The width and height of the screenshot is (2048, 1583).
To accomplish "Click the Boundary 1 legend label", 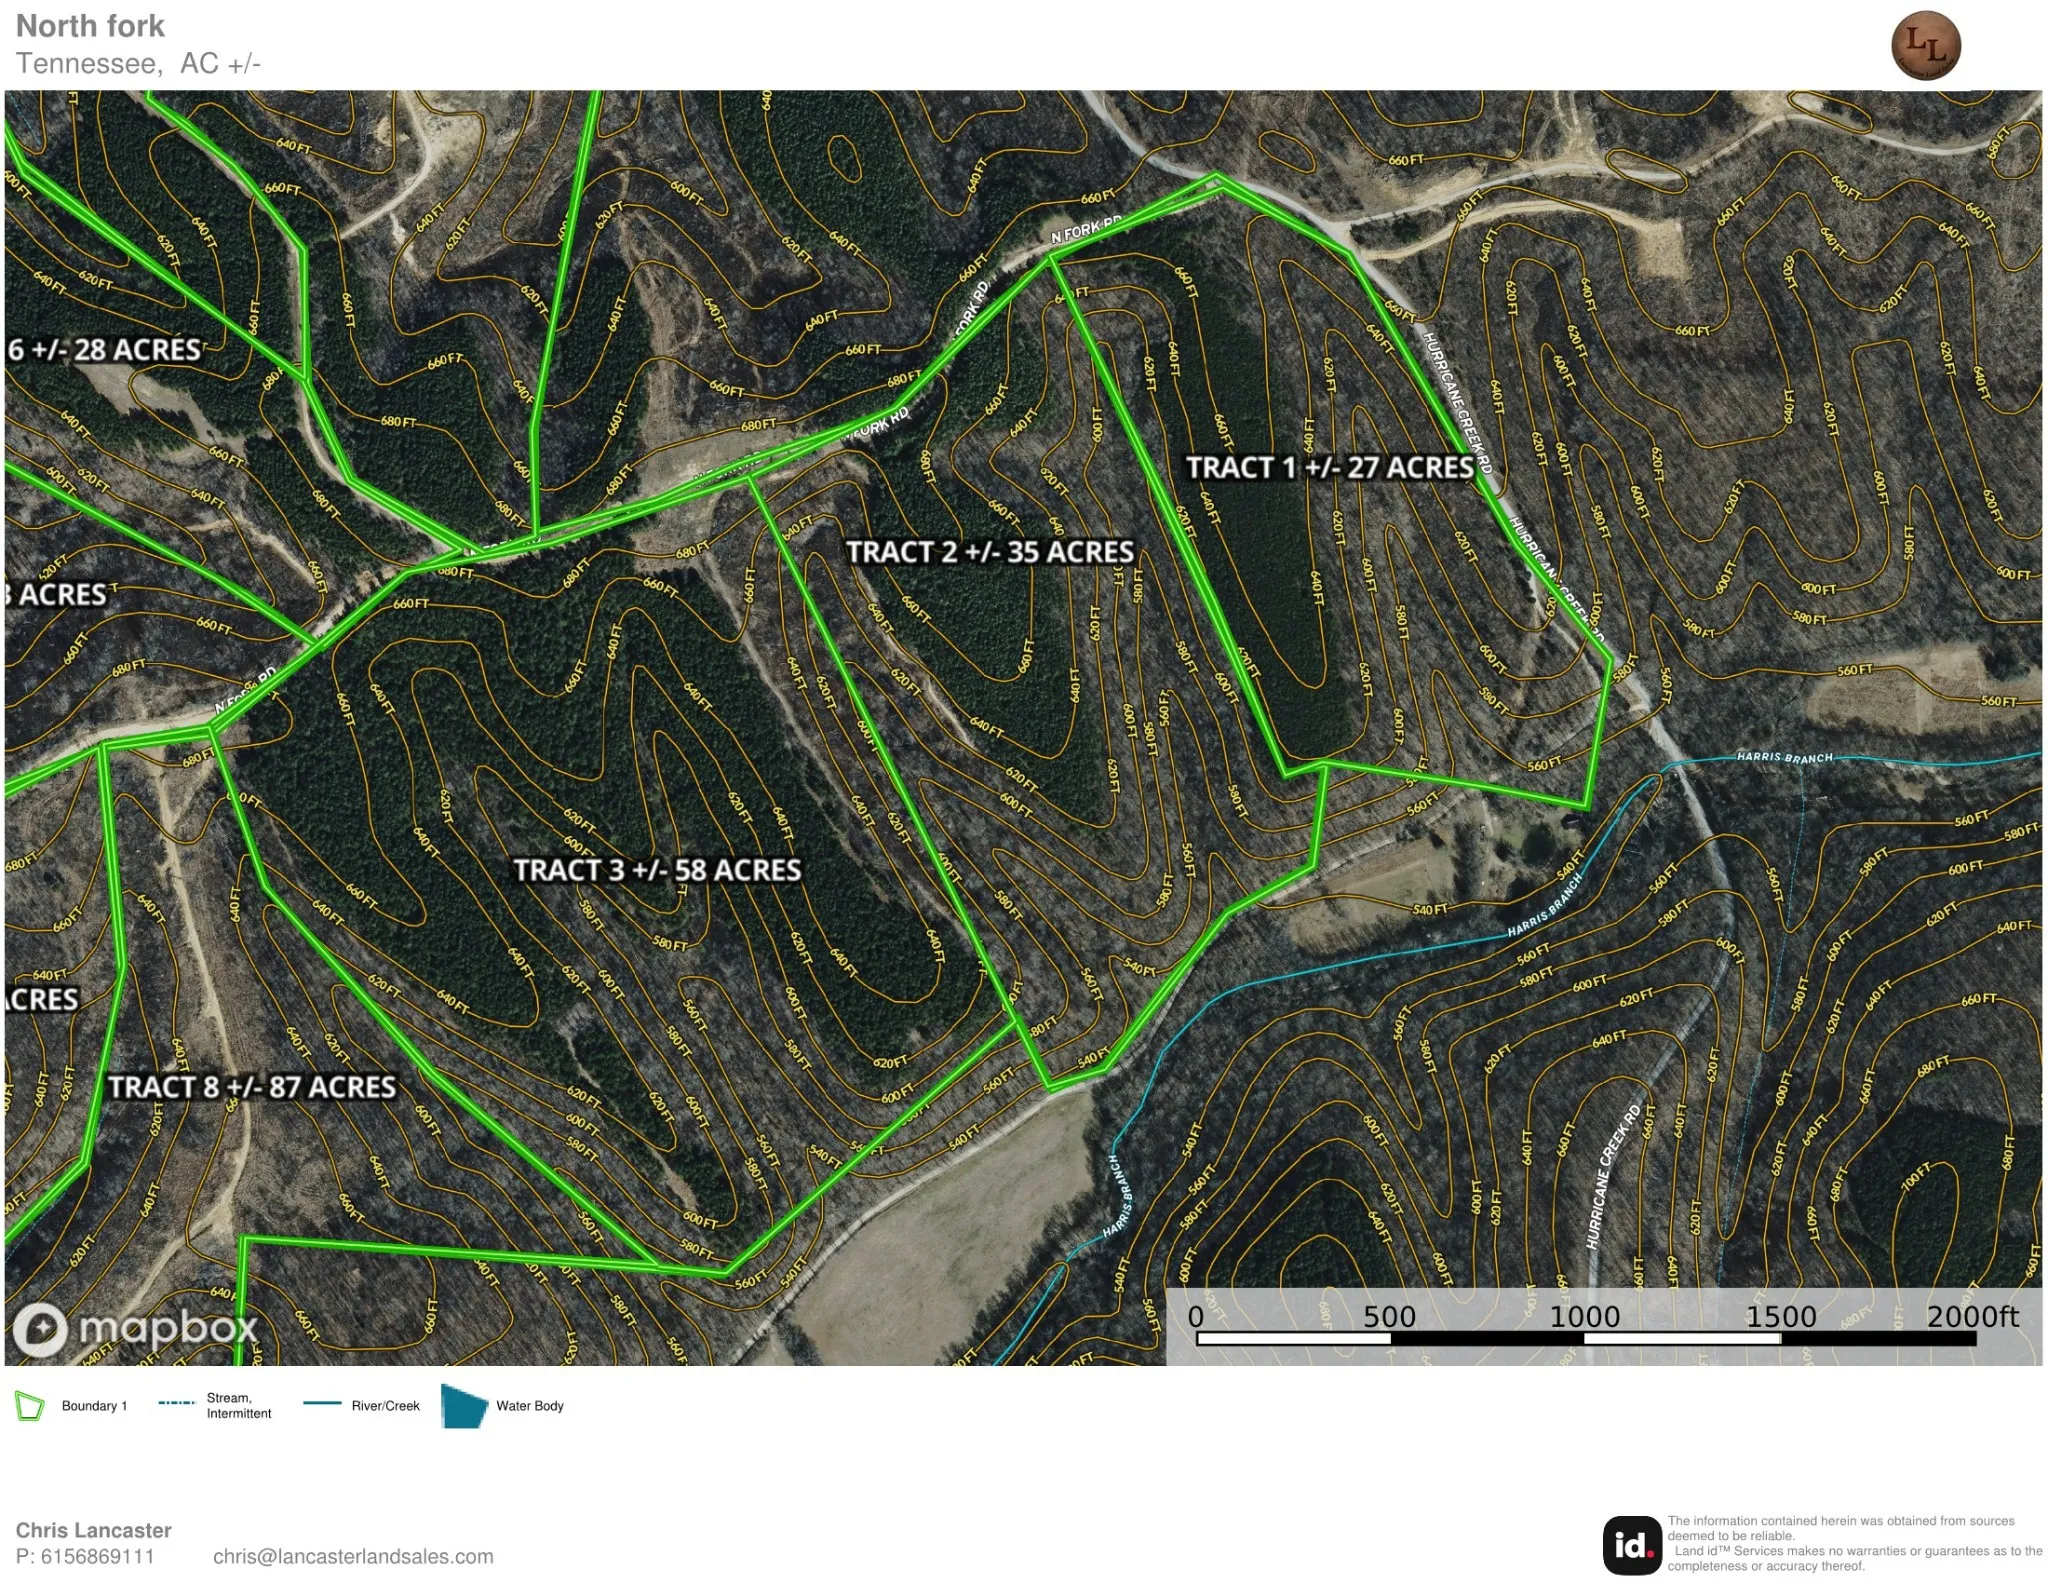I will (94, 1406).
